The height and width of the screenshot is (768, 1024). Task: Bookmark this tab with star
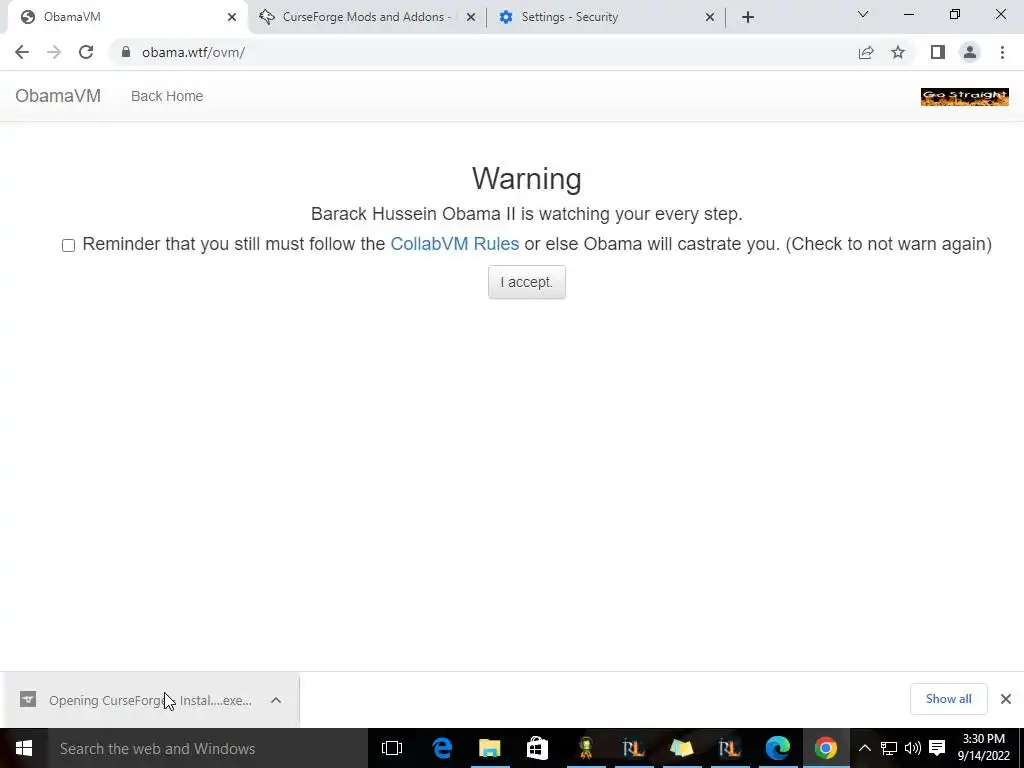[x=898, y=52]
